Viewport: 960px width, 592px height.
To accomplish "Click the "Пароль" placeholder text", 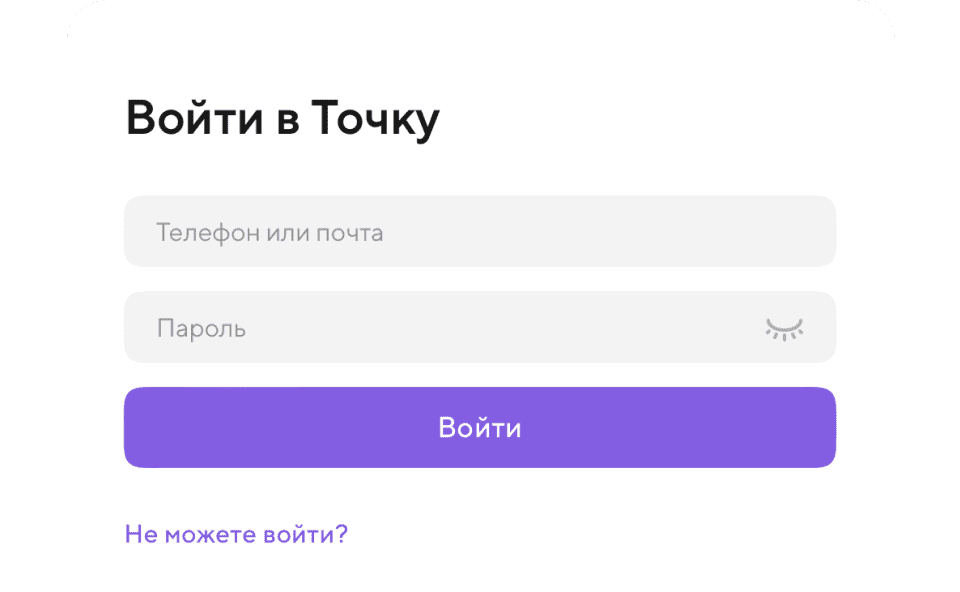I will pyautogui.click(x=201, y=329).
